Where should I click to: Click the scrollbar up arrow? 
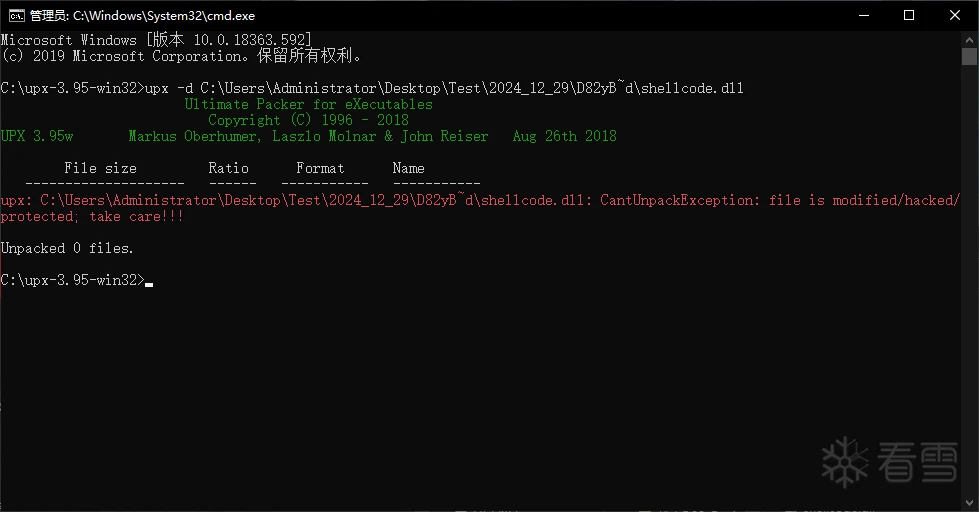click(x=969, y=39)
